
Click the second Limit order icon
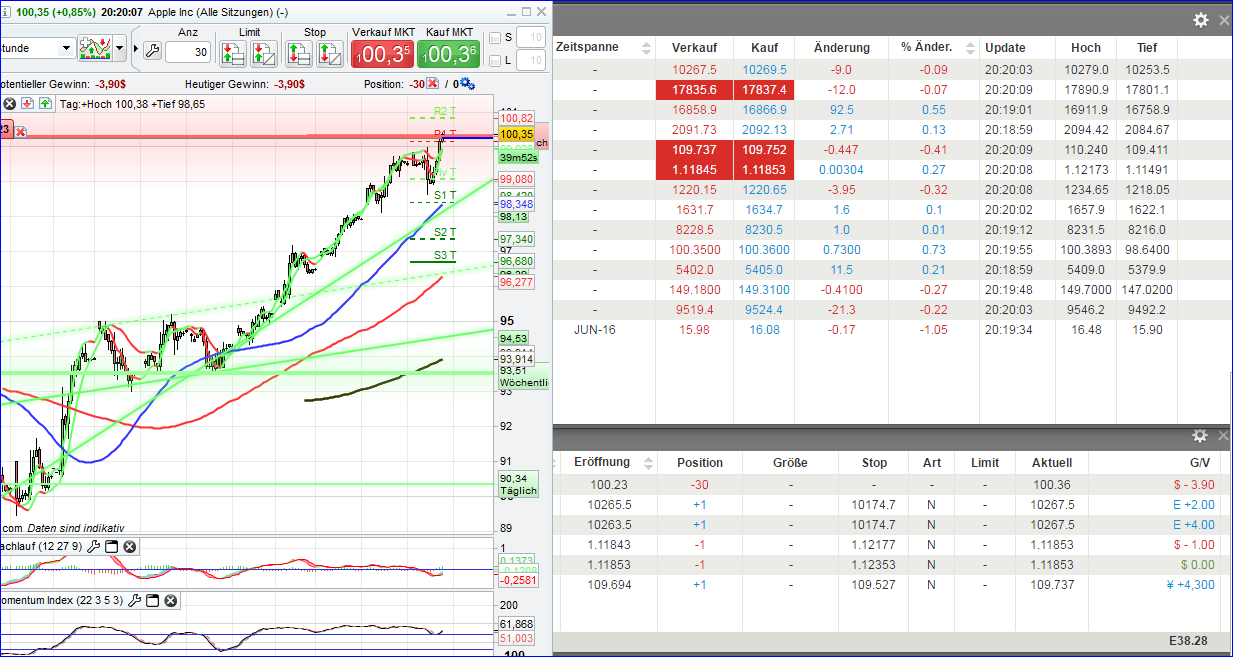(264, 53)
